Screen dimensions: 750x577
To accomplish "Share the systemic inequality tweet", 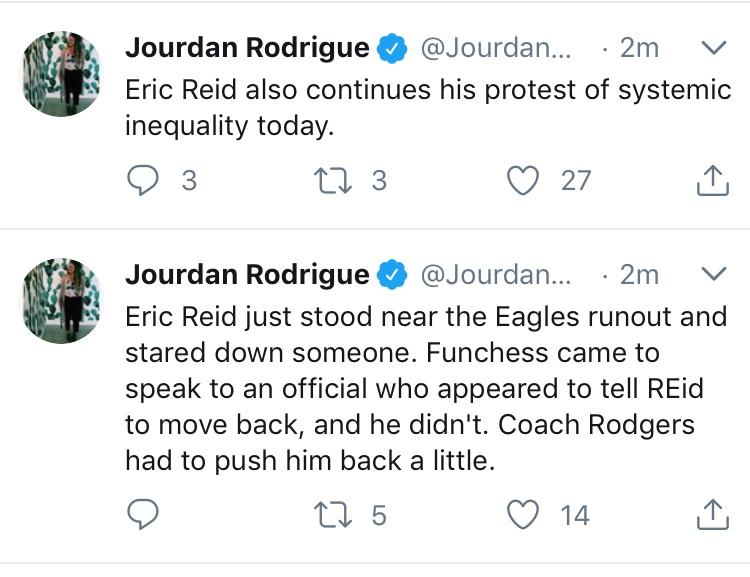I will pyautogui.click(x=710, y=181).
